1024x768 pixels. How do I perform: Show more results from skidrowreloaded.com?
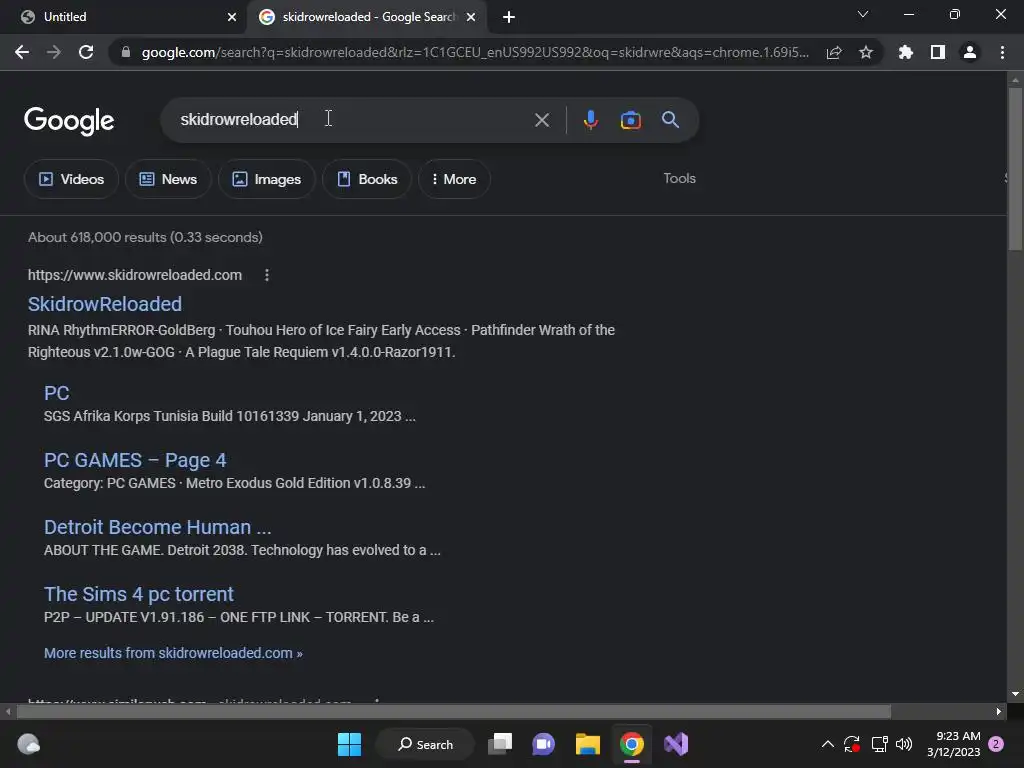tap(173, 653)
